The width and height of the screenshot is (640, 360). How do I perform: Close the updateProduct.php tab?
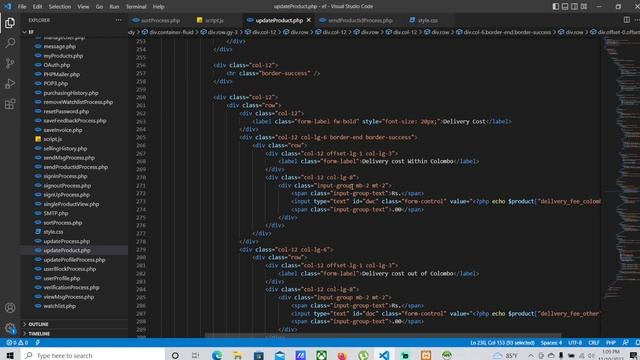tap(309, 20)
